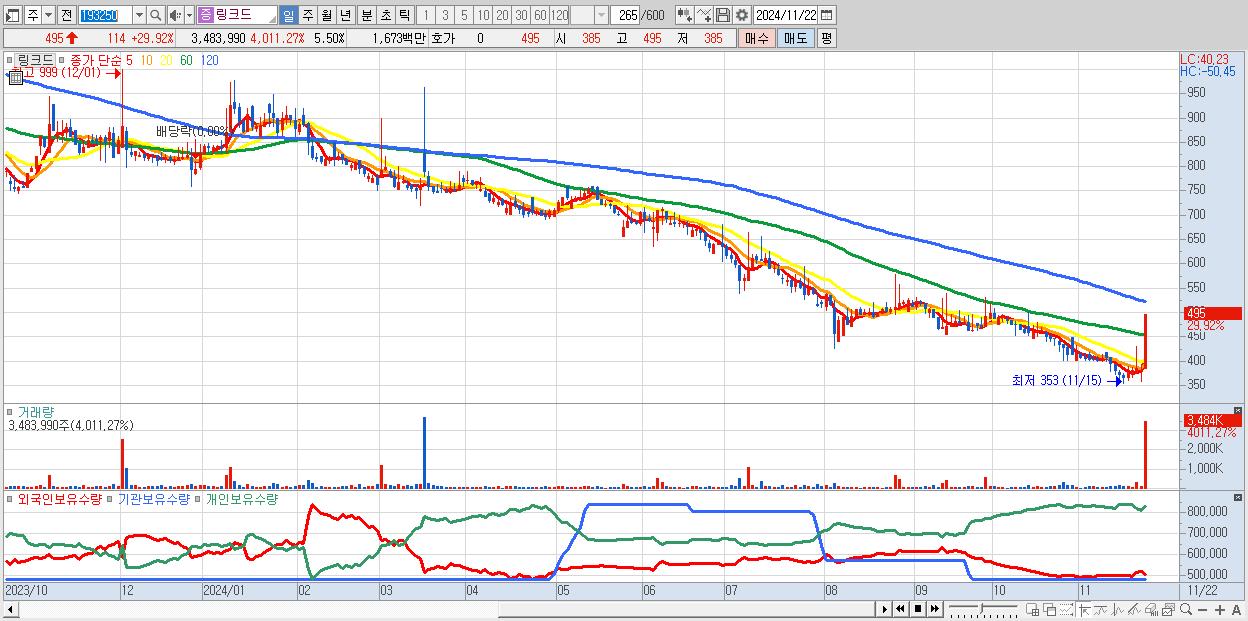Click the minus zoom-out icon
Screen dimensions: 1248x621
[1204, 609]
